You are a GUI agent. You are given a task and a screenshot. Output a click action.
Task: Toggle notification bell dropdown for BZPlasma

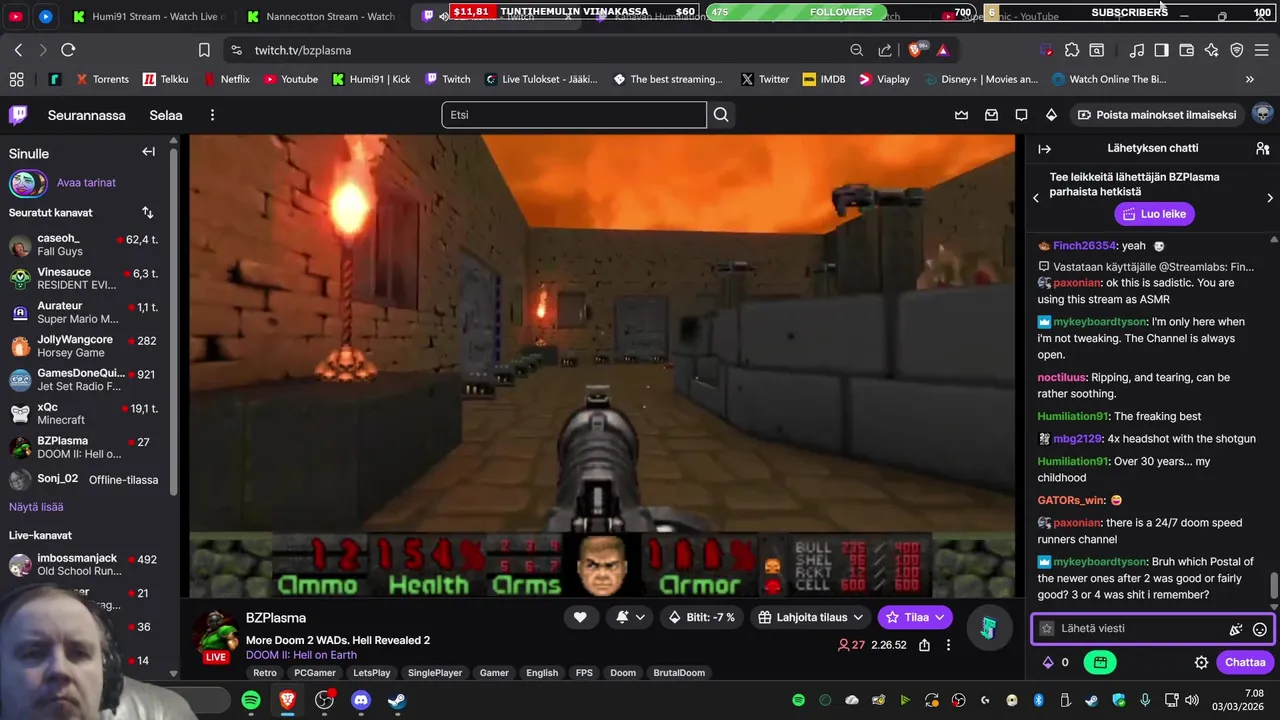coord(630,617)
